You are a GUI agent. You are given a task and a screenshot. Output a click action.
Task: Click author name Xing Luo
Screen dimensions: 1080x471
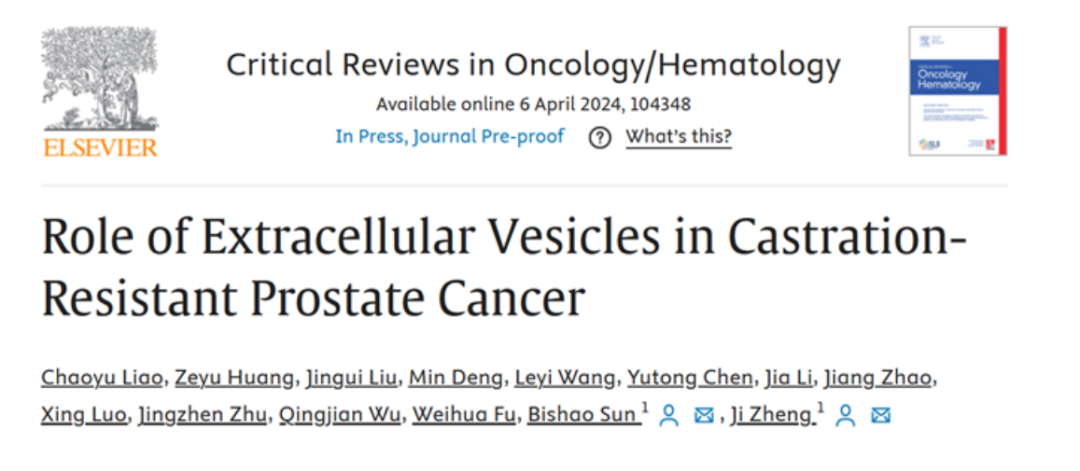85,416
